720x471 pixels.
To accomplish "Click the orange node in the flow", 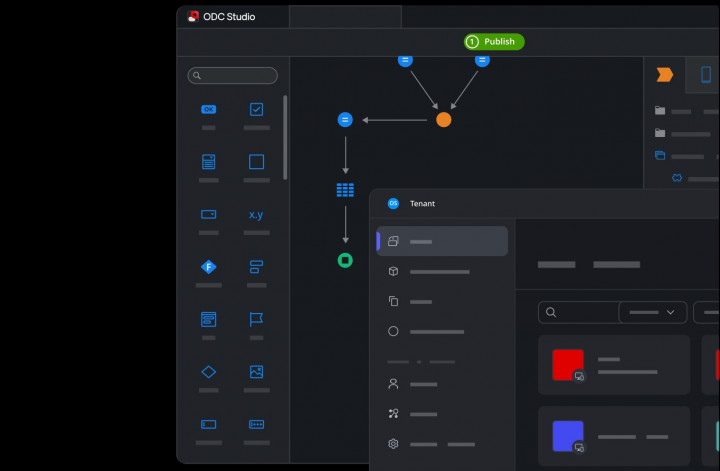I will [x=444, y=120].
